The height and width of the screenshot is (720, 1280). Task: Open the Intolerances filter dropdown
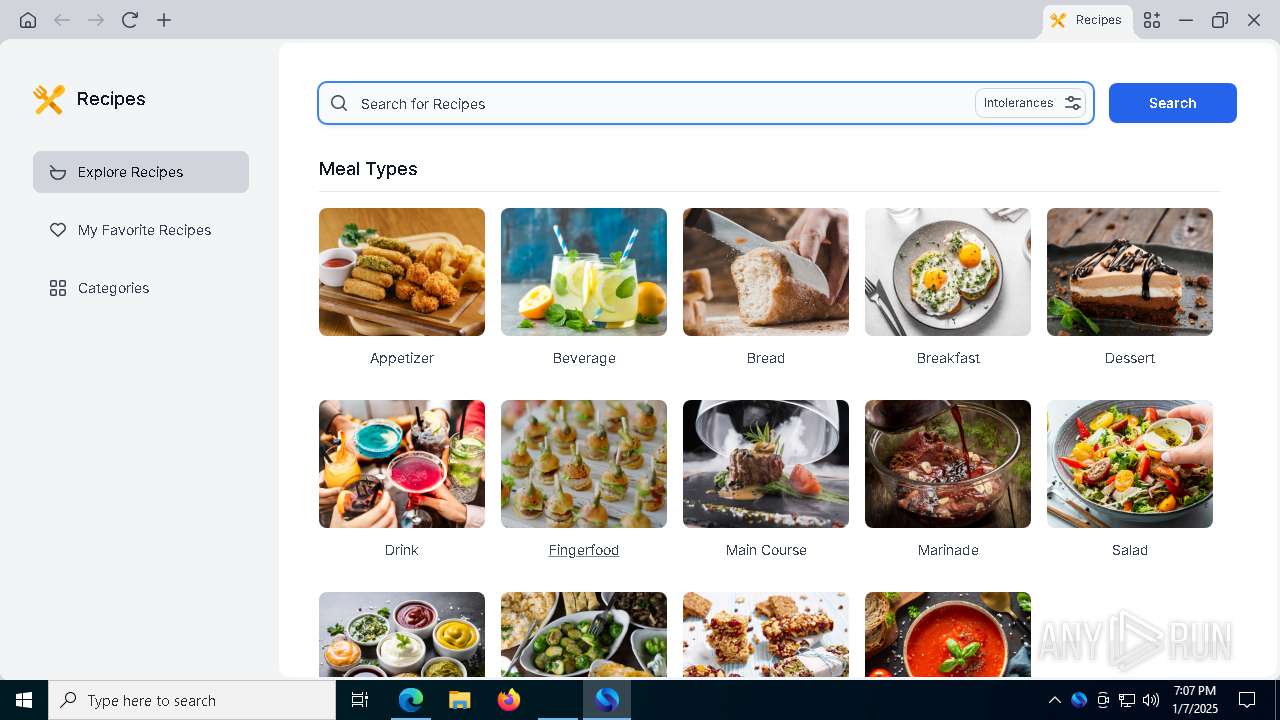(x=1031, y=103)
